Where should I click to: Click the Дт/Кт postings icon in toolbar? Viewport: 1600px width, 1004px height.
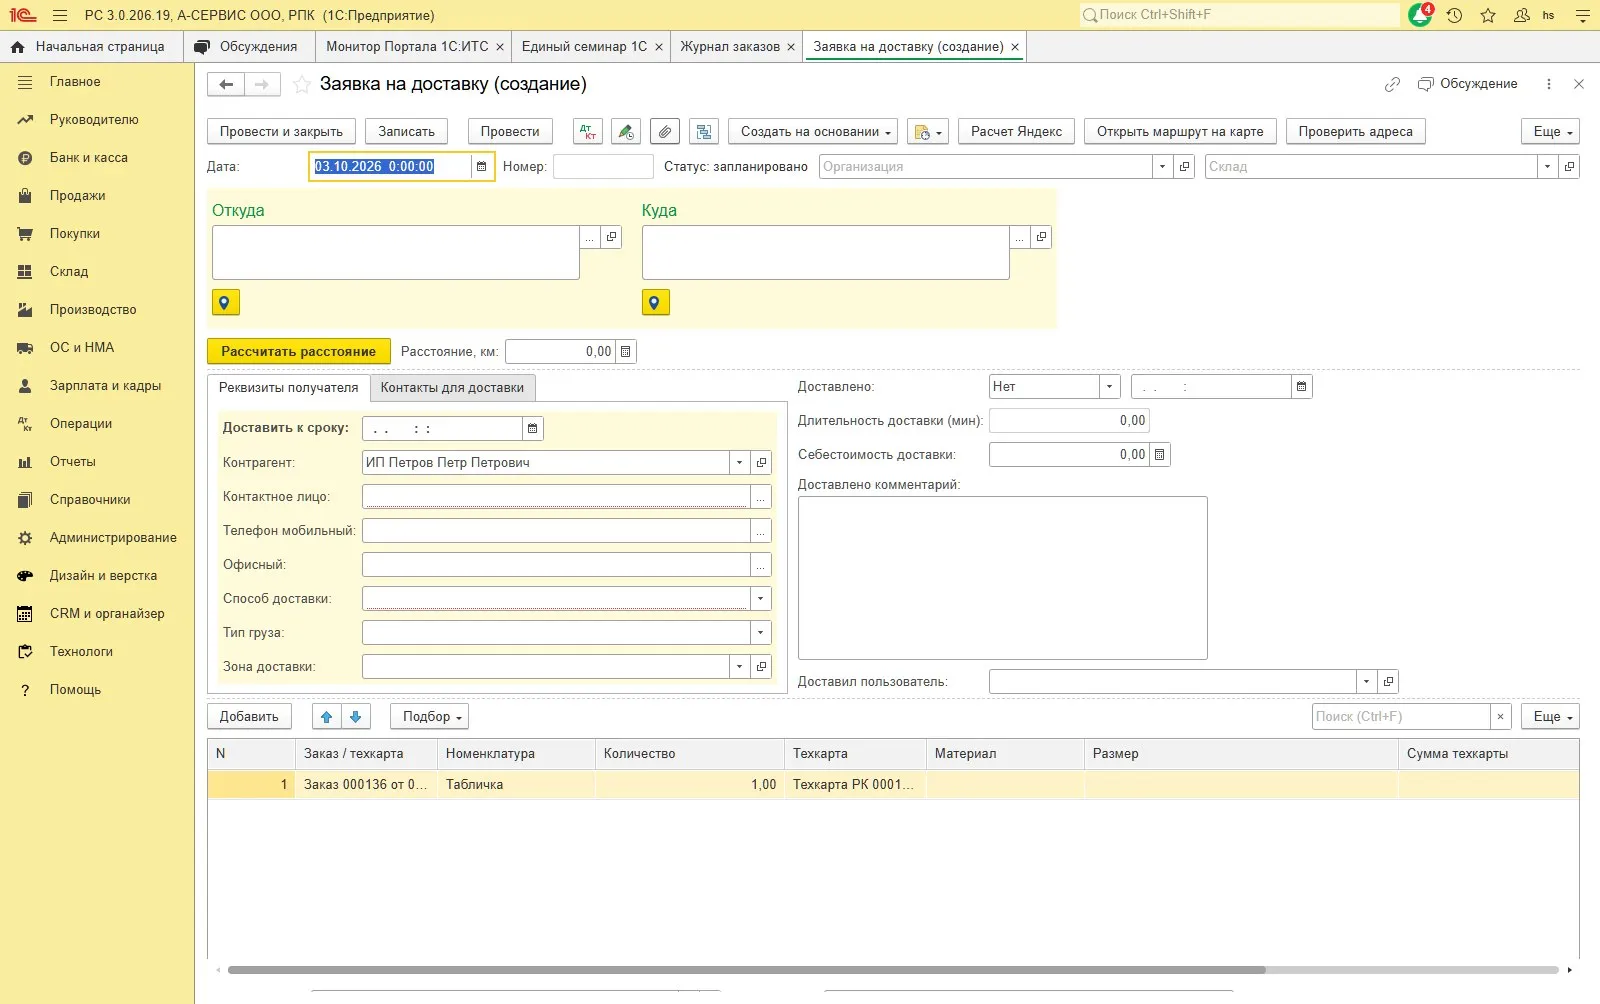coord(588,132)
